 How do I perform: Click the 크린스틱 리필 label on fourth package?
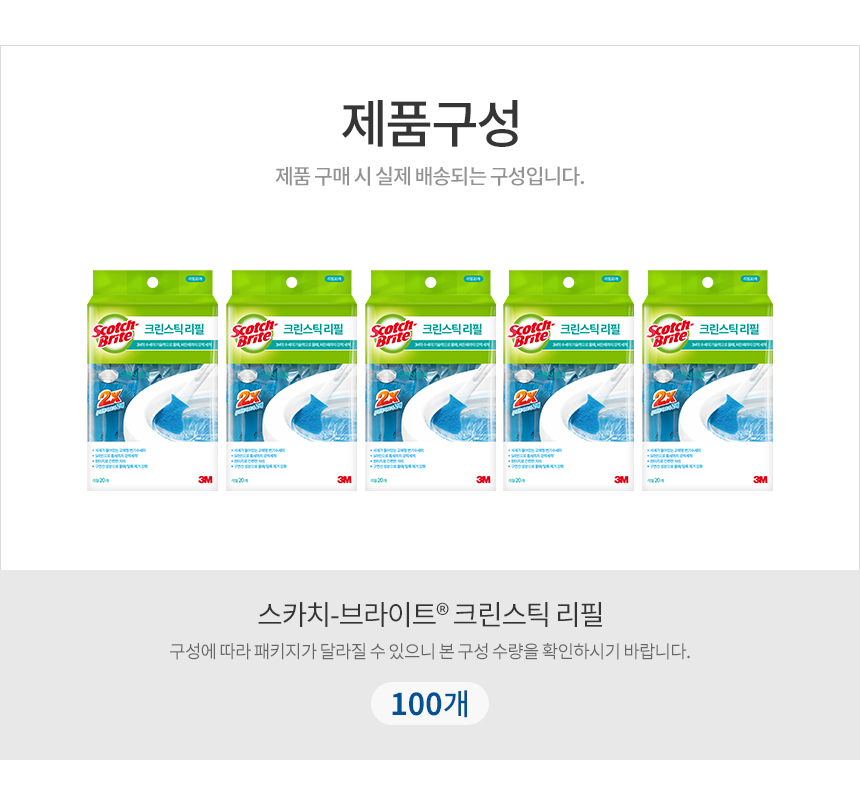point(590,329)
